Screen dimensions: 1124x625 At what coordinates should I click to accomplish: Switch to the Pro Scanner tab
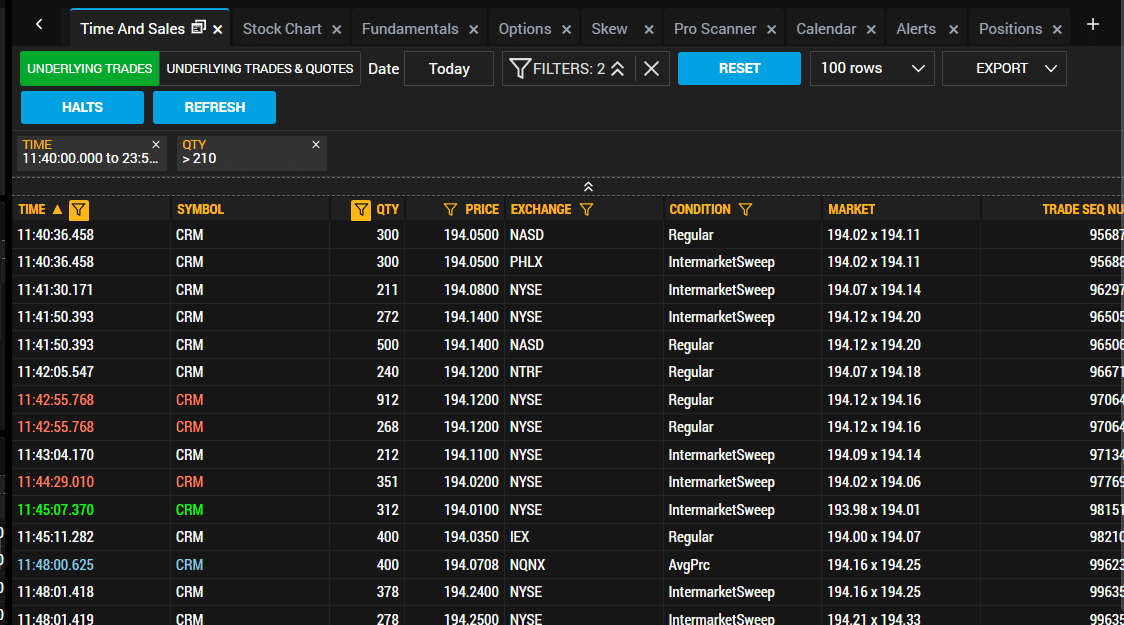coord(715,29)
